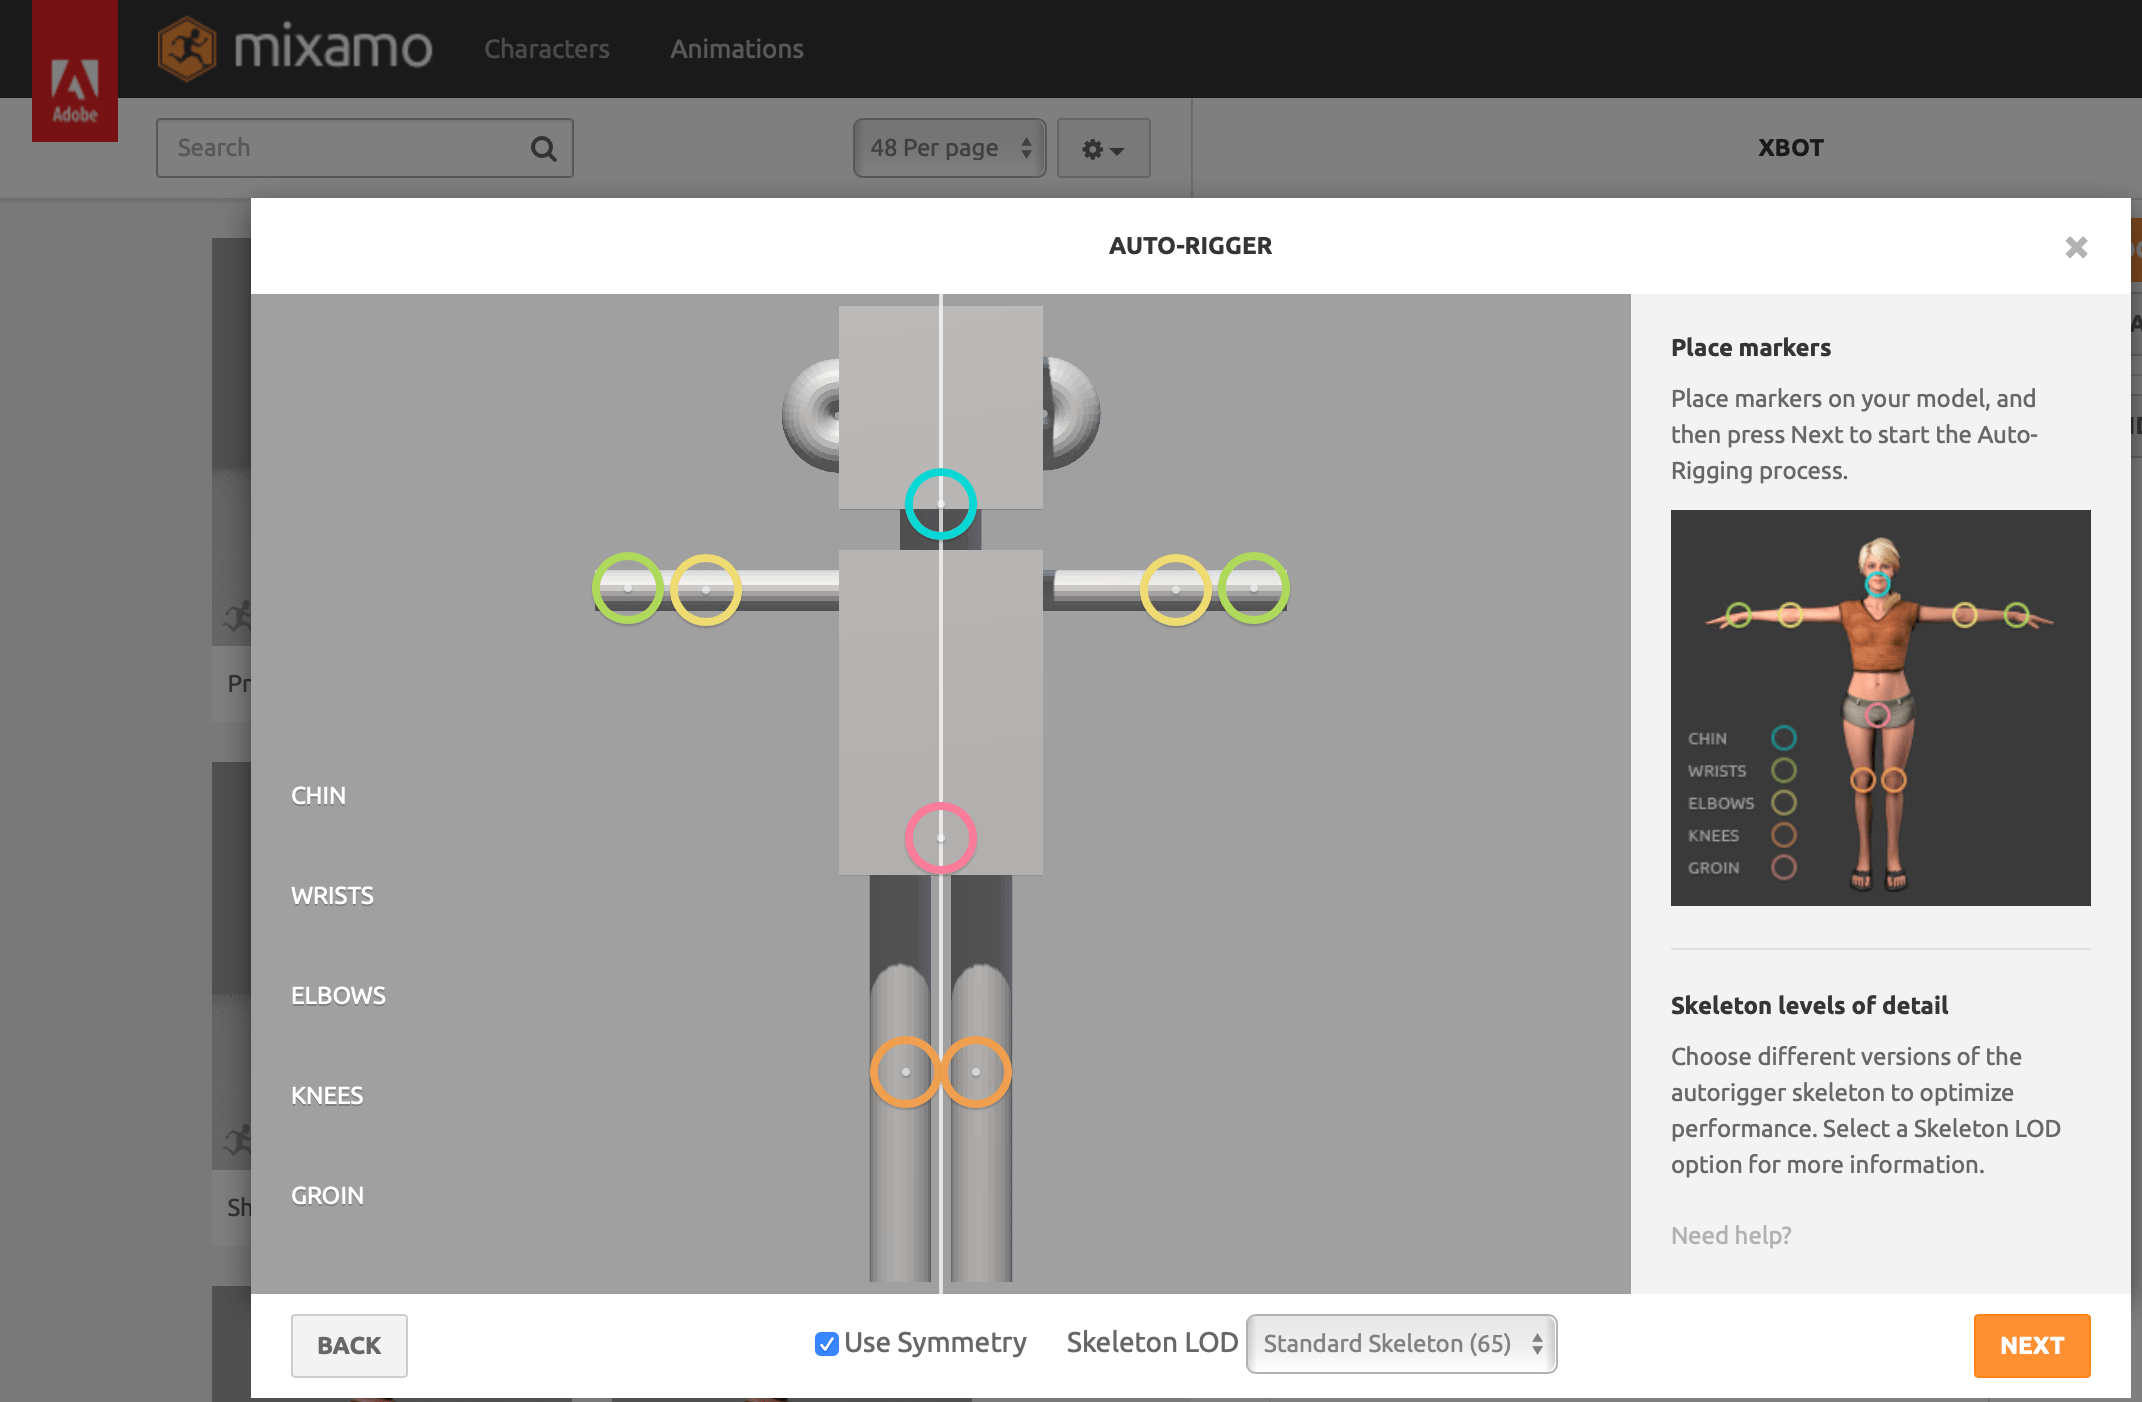Screen dimensions: 2142x1402
Task: Click the orange right knee marker
Action: 976,1072
